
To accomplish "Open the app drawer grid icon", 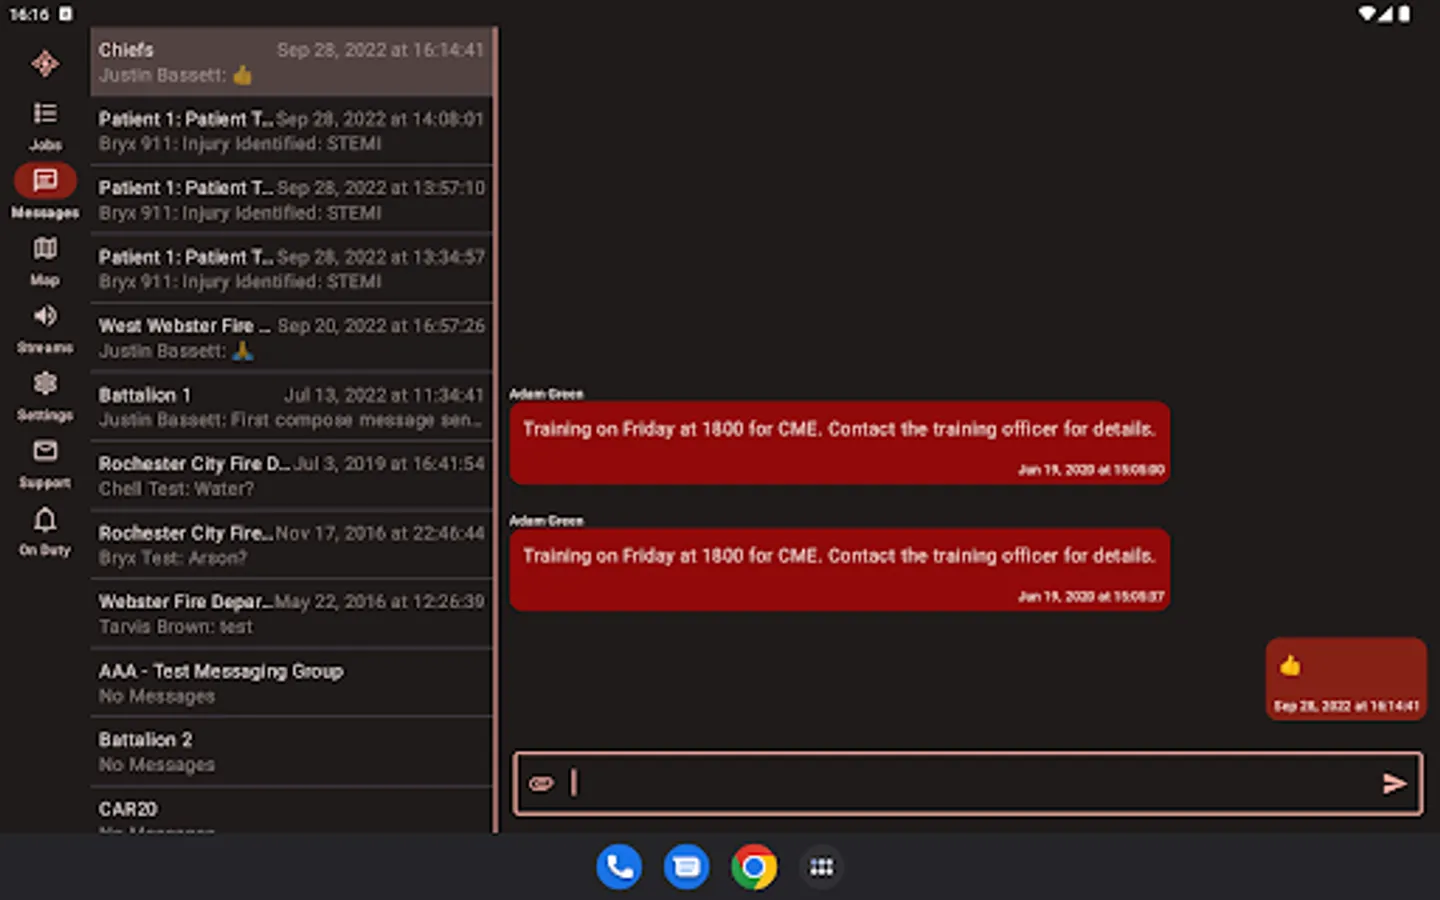I will 821,867.
